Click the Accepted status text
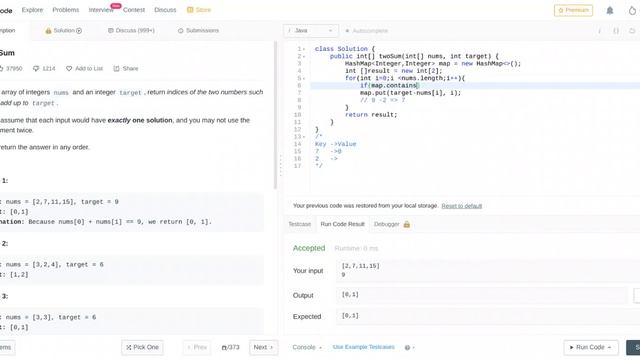 pyautogui.click(x=309, y=248)
